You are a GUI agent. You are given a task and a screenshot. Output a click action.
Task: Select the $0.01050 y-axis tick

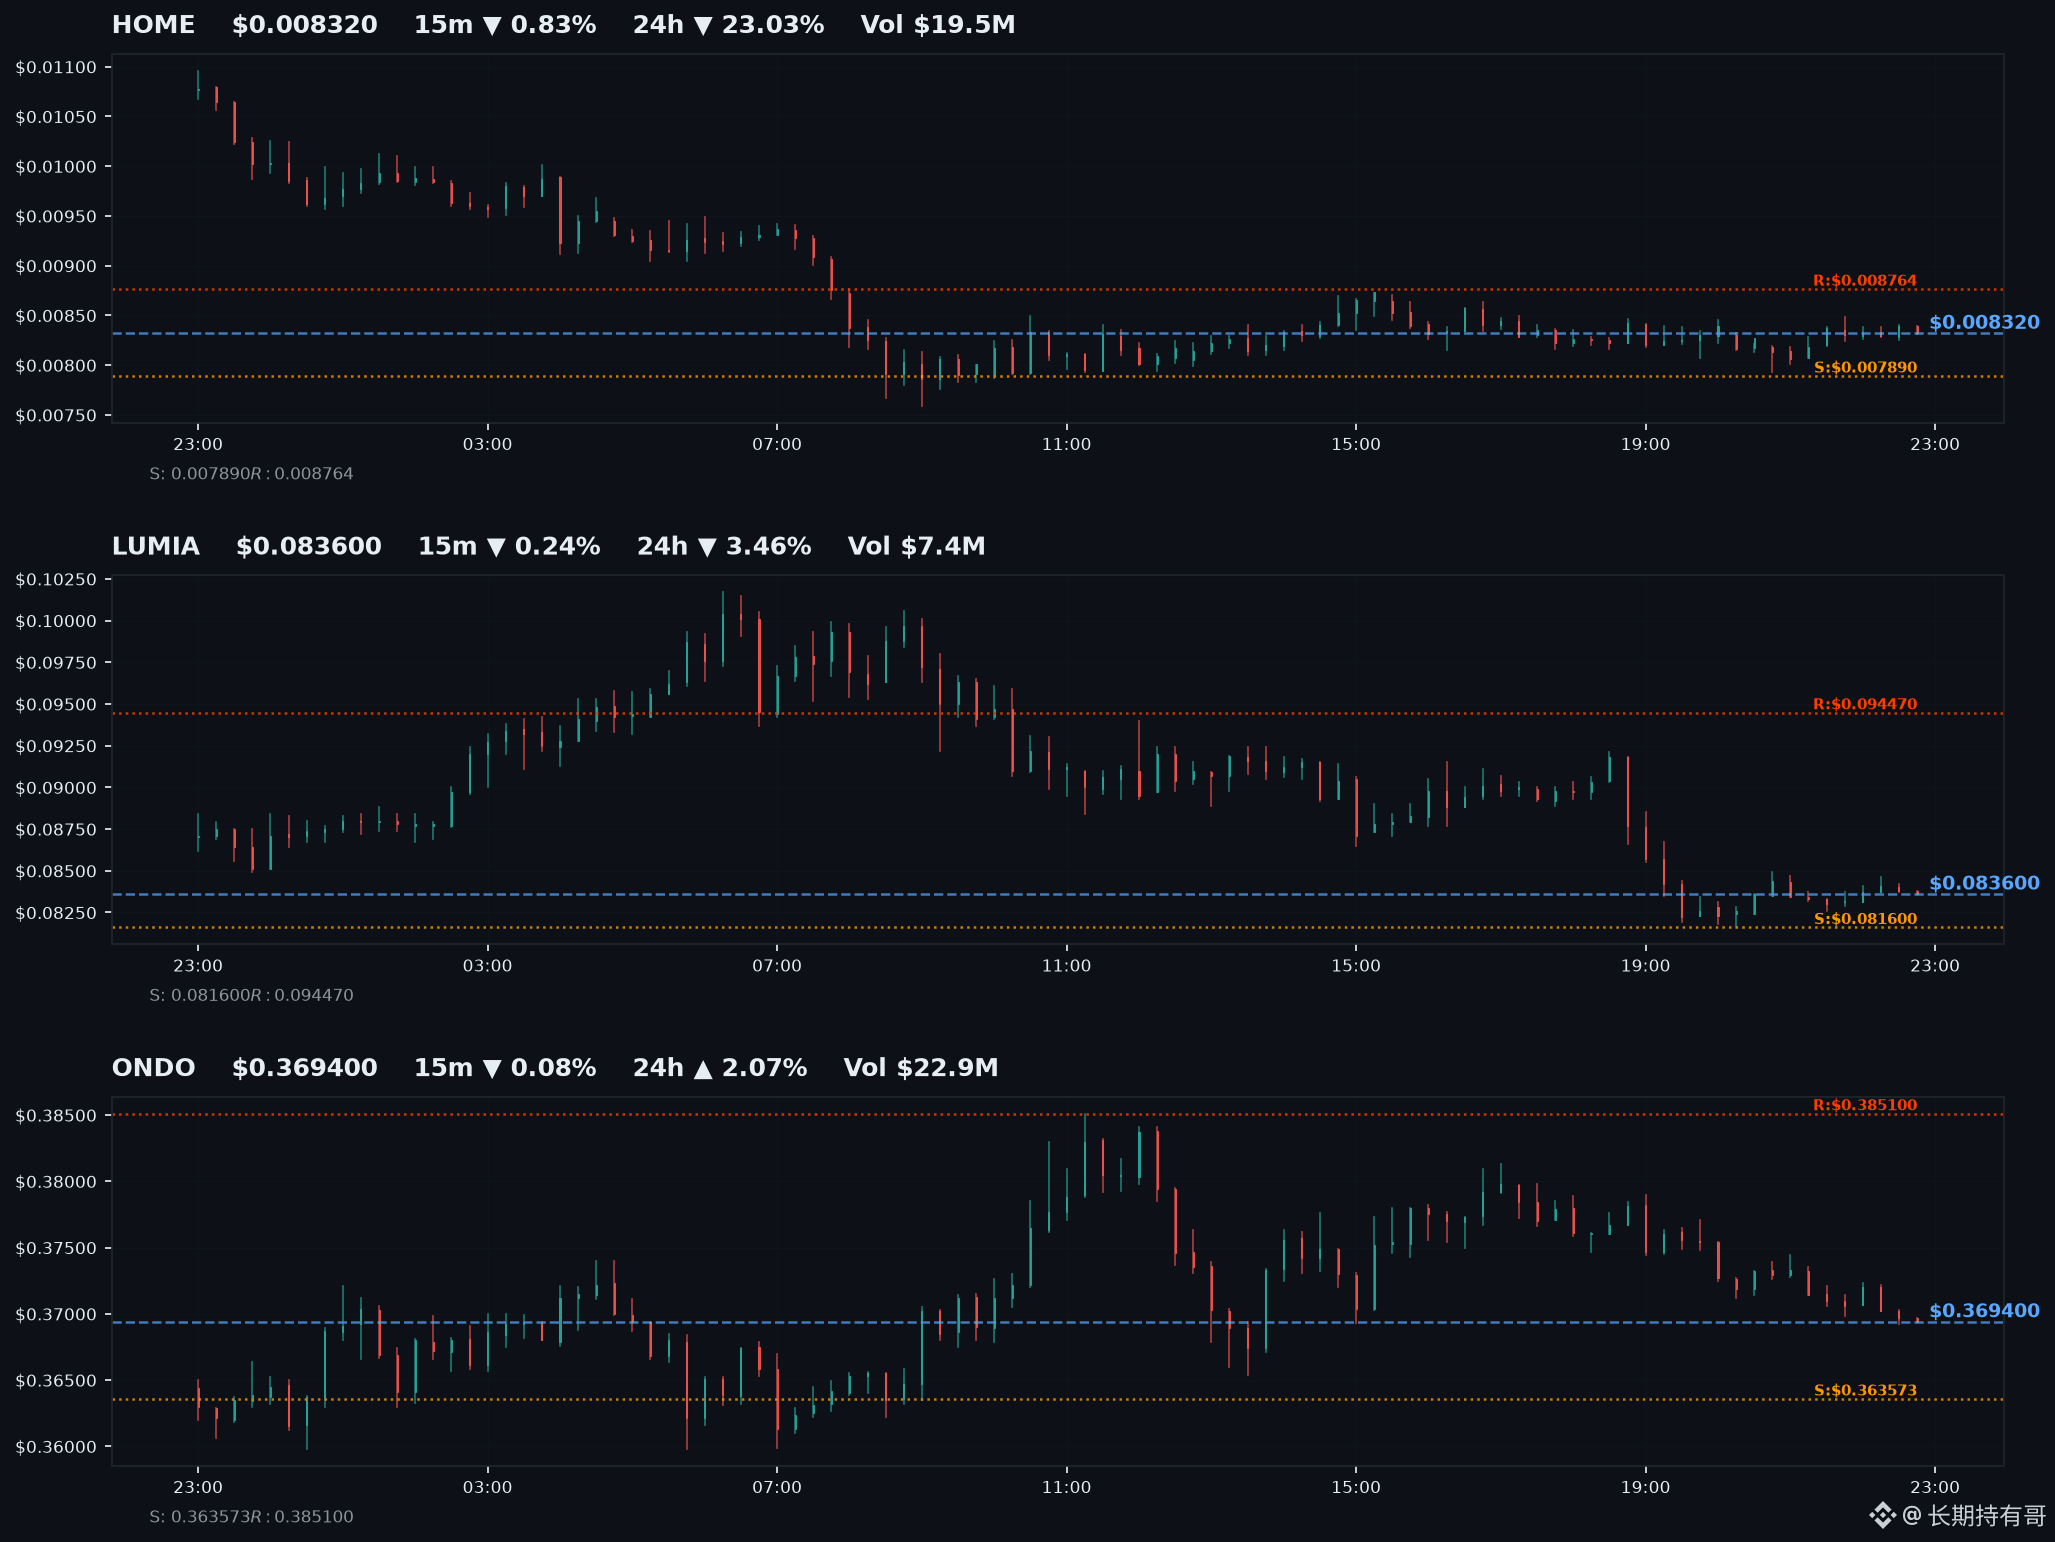click(x=56, y=118)
